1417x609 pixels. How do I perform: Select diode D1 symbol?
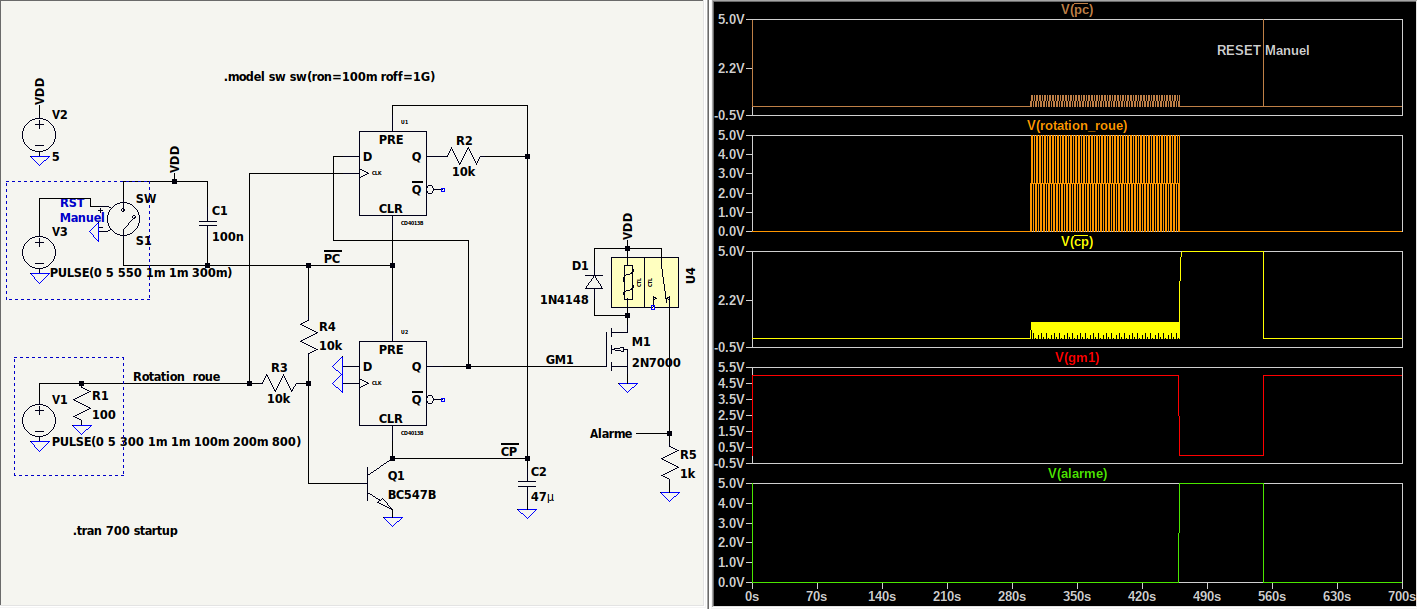[594, 282]
